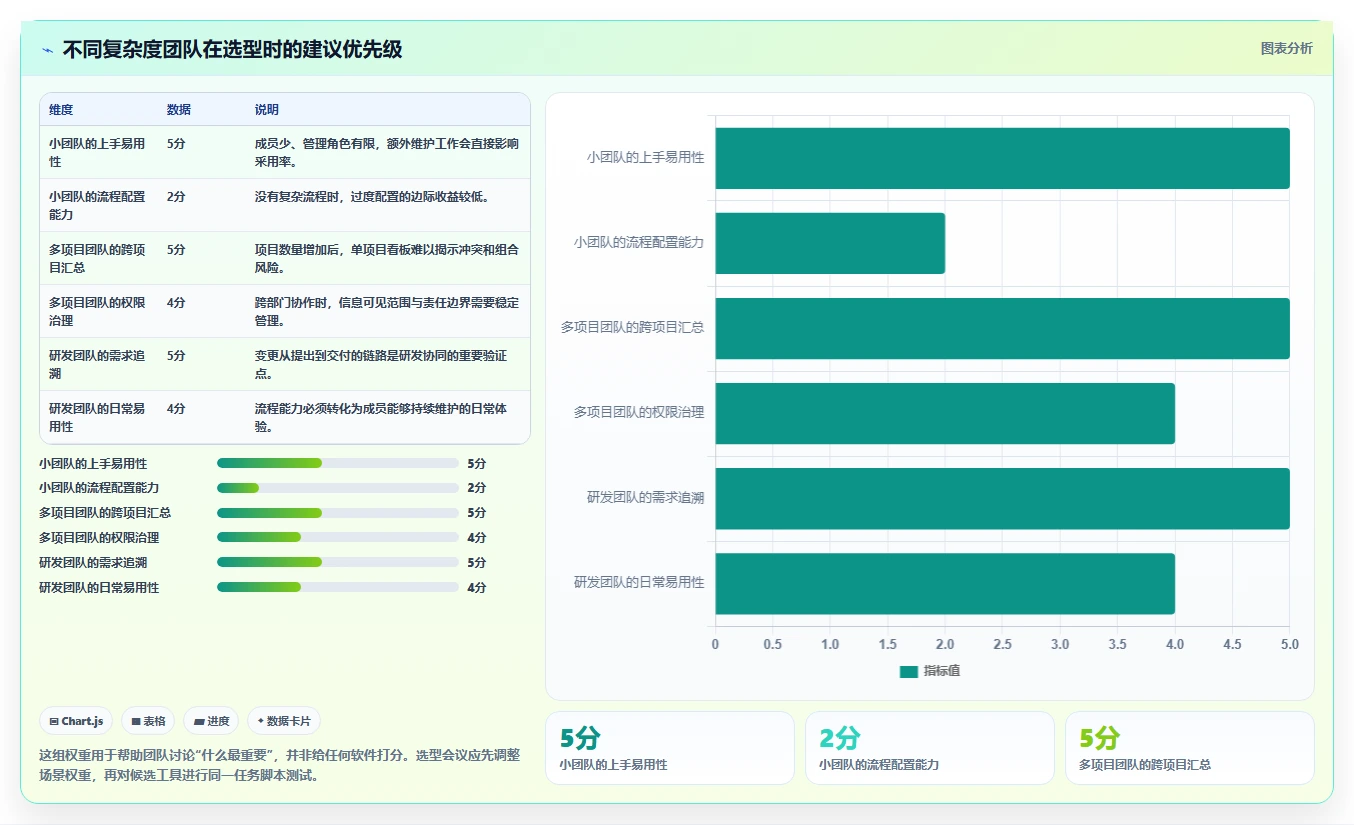Click the 研发团队的需求追溯 progress bar
The width and height of the screenshot is (1354, 825).
pos(338,563)
